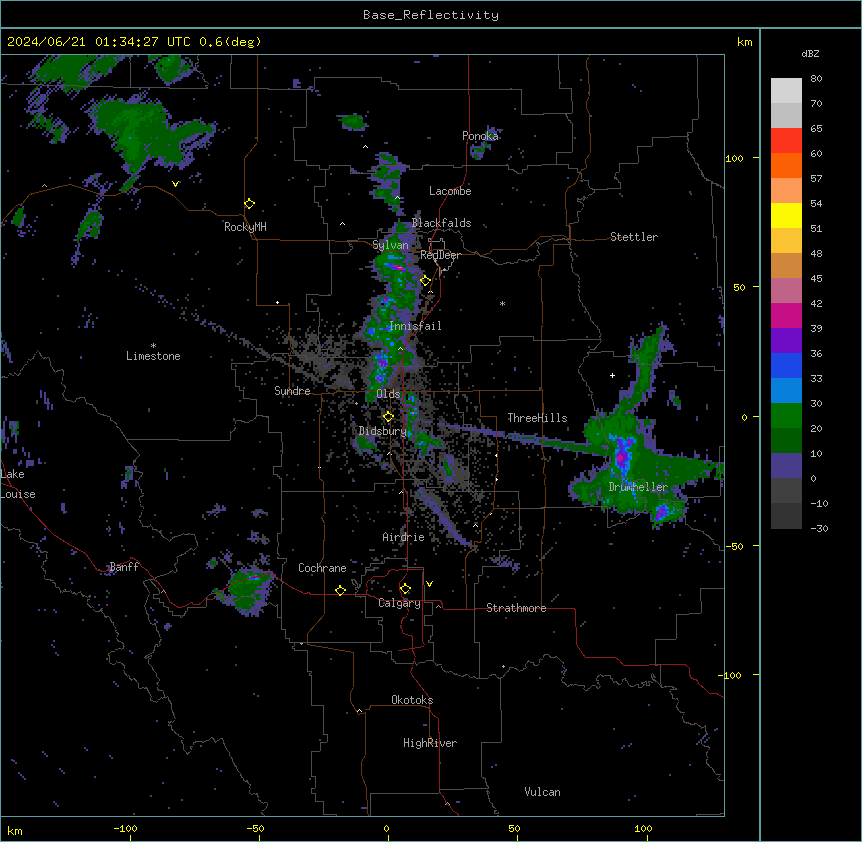Click the Banff town label

pyautogui.click(x=124, y=567)
